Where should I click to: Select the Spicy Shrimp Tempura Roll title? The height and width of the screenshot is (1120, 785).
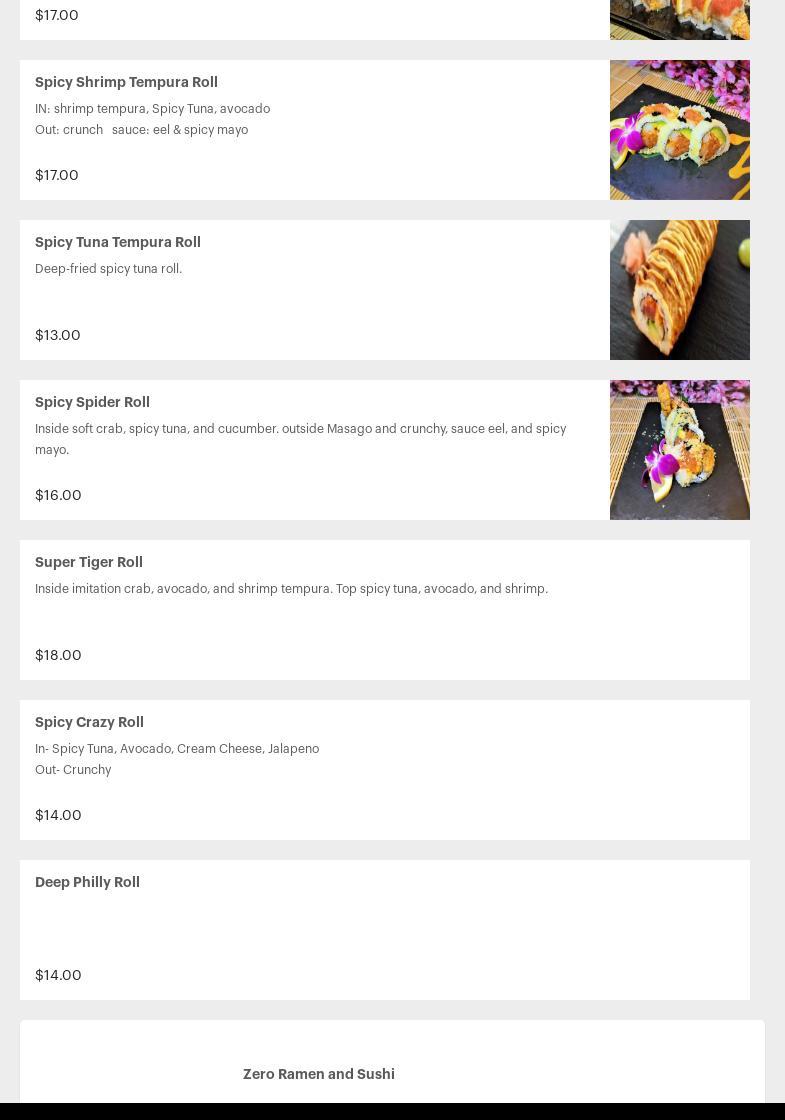point(126,82)
